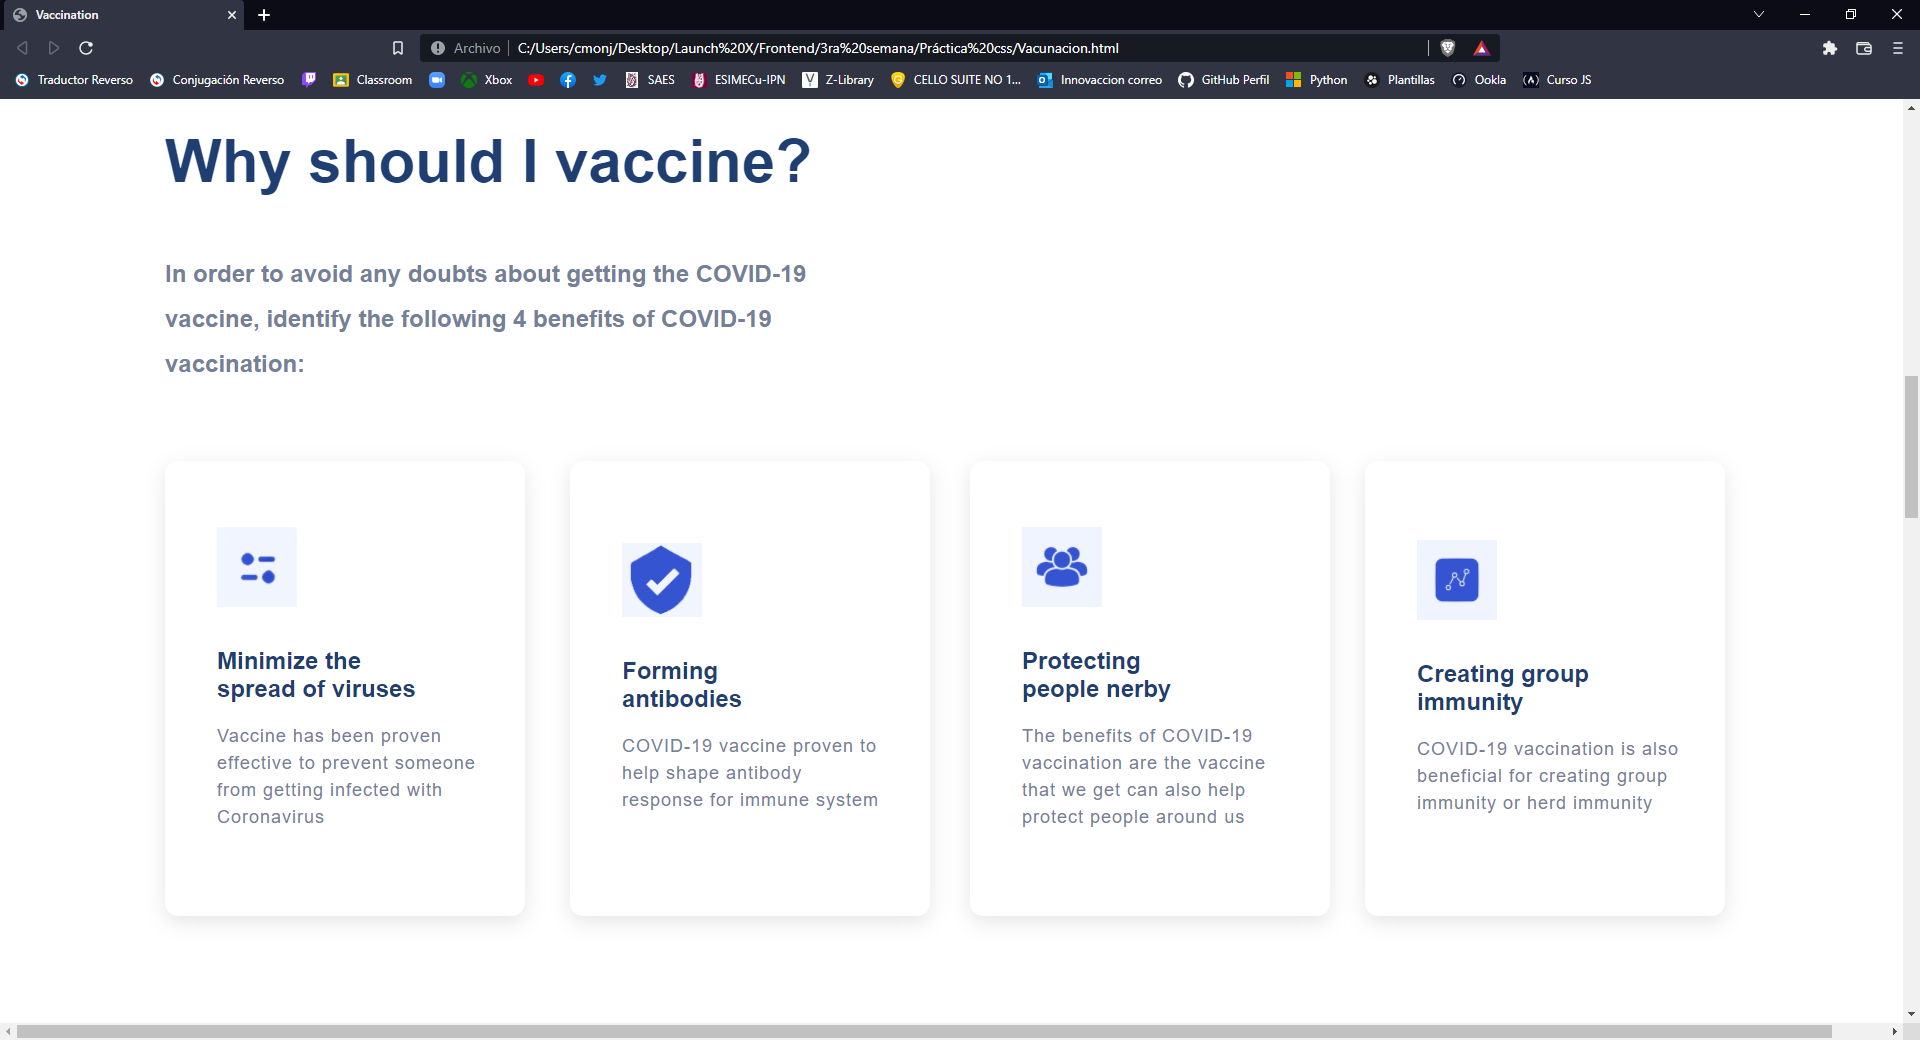Open the tab search dropdown chevron

point(1759,14)
